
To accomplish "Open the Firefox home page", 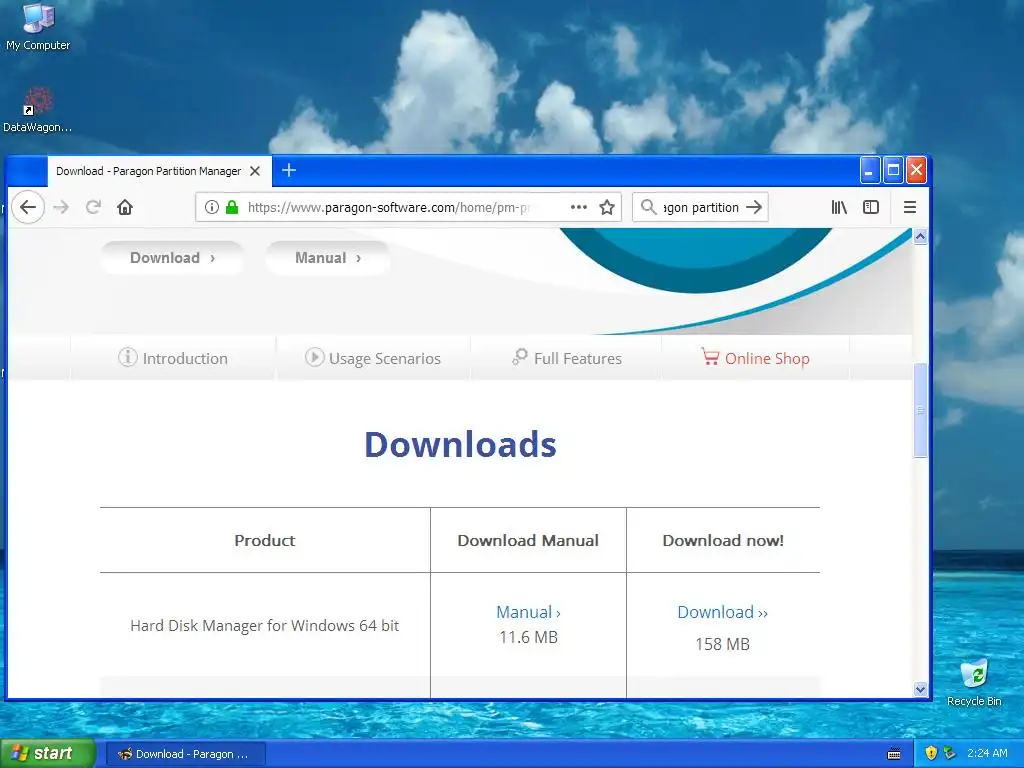I will [x=125, y=207].
